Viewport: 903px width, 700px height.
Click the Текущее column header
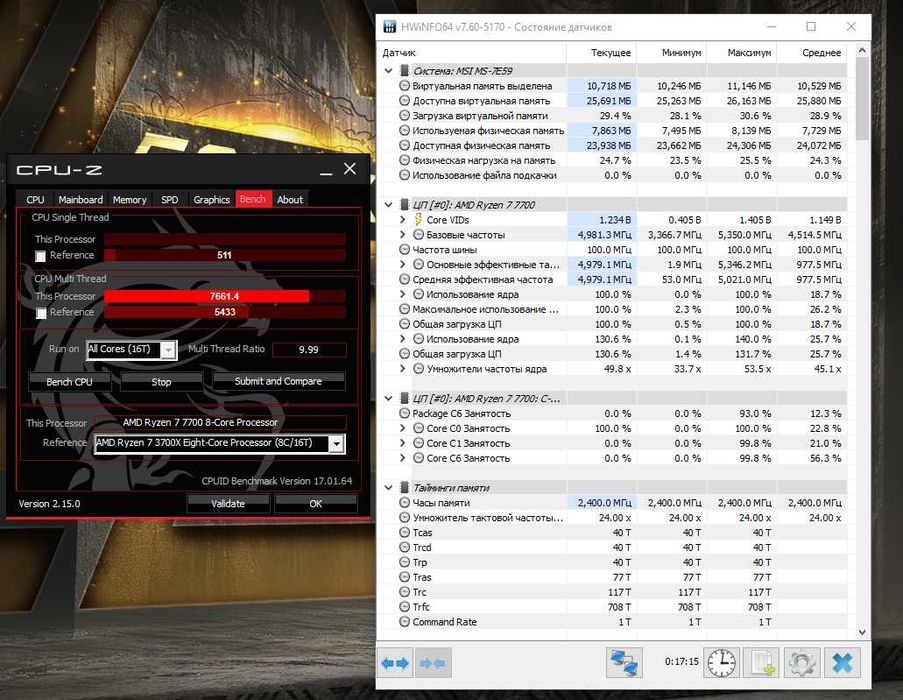coord(602,53)
